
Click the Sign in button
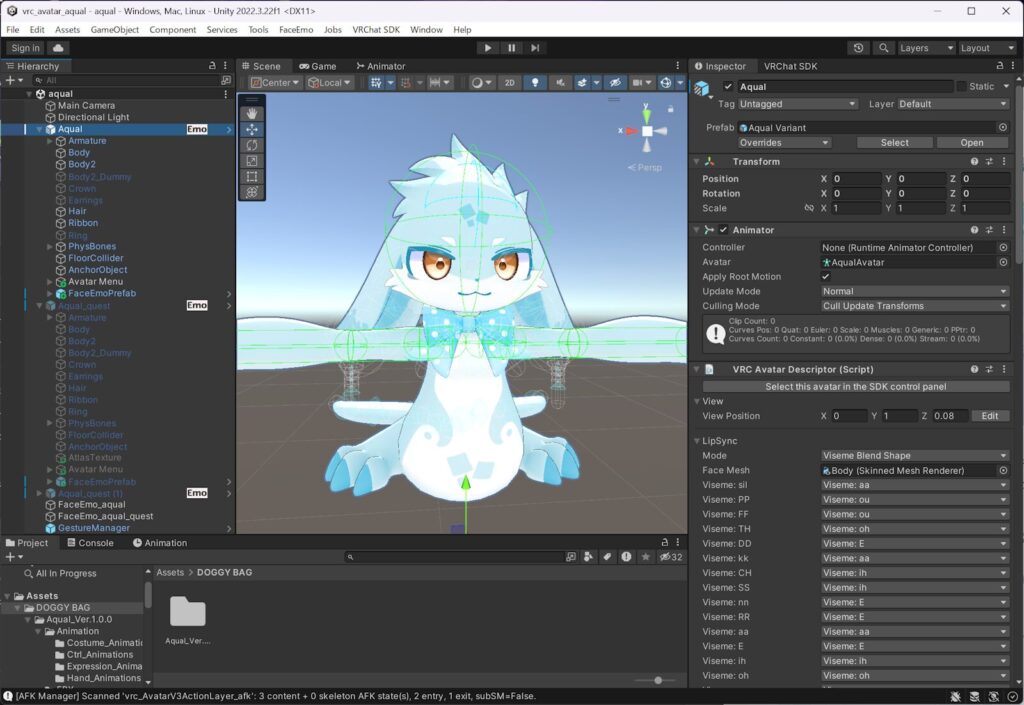[25, 48]
